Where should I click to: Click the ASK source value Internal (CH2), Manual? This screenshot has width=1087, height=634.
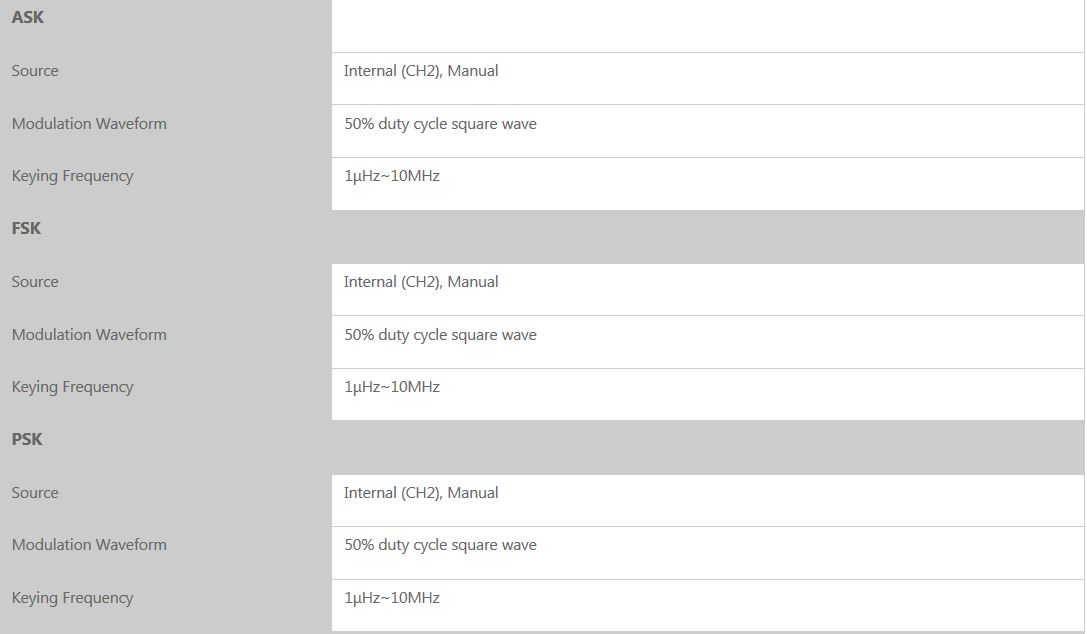[x=421, y=71]
